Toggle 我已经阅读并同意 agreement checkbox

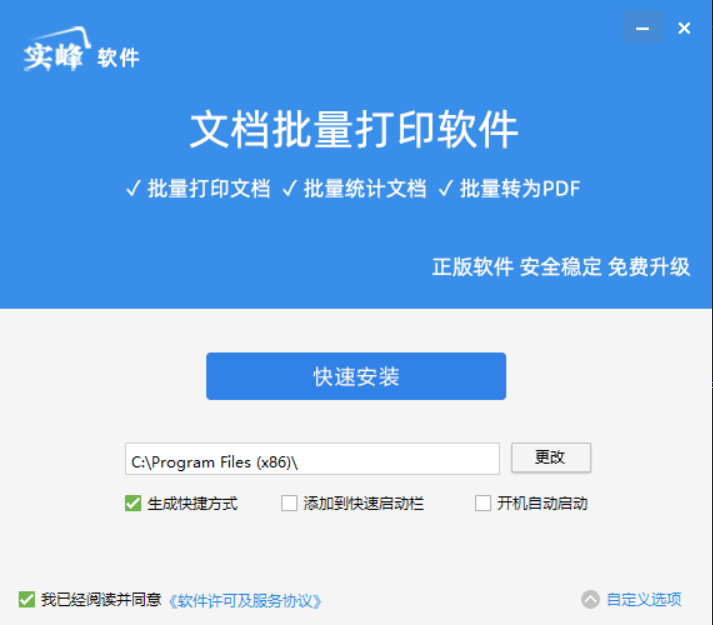pos(27,600)
